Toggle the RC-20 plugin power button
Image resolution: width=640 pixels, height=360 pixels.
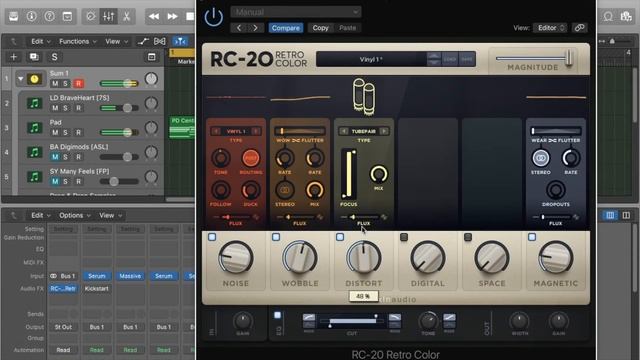(213, 18)
